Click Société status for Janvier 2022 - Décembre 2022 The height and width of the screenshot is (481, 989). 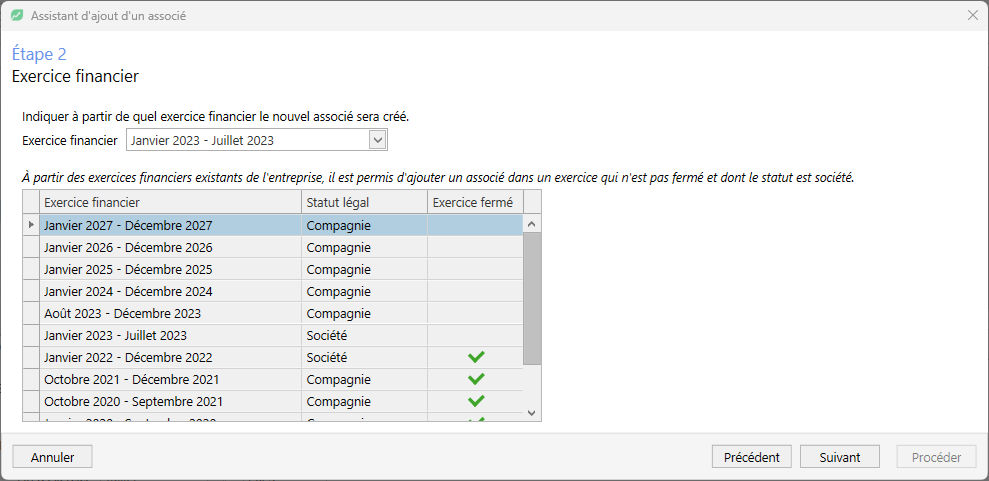click(327, 357)
